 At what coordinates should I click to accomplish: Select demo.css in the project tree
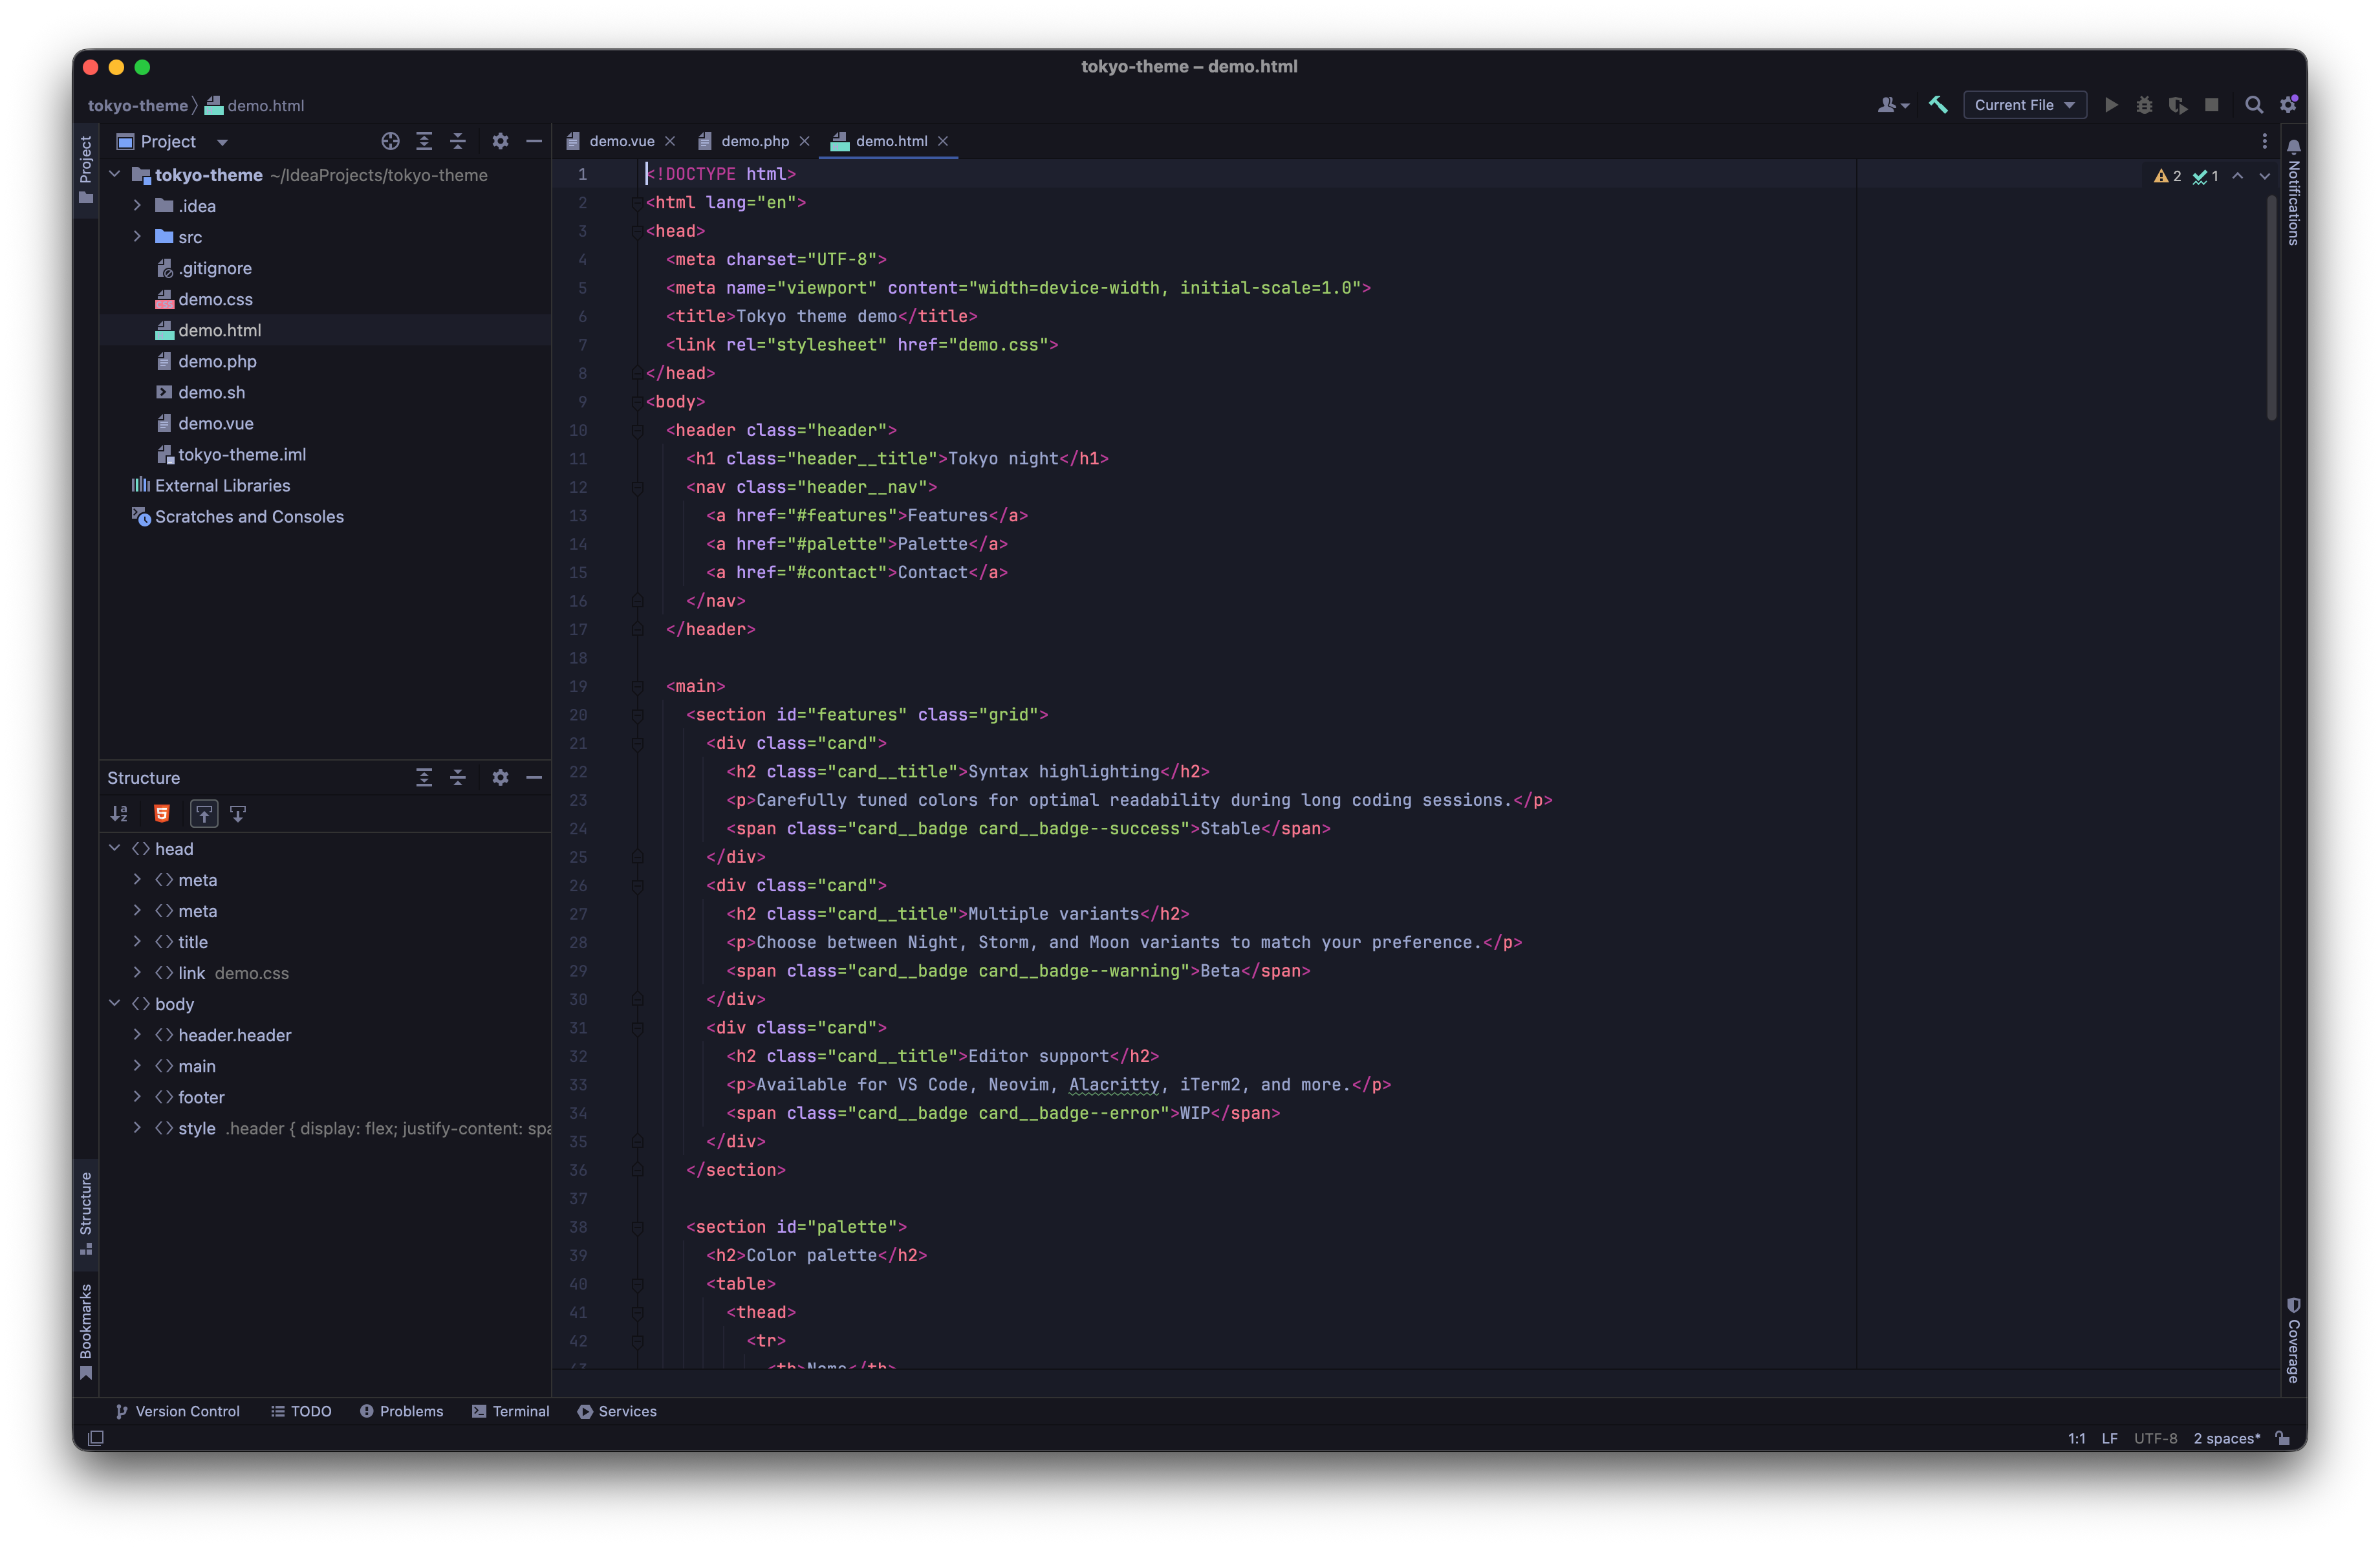[215, 299]
